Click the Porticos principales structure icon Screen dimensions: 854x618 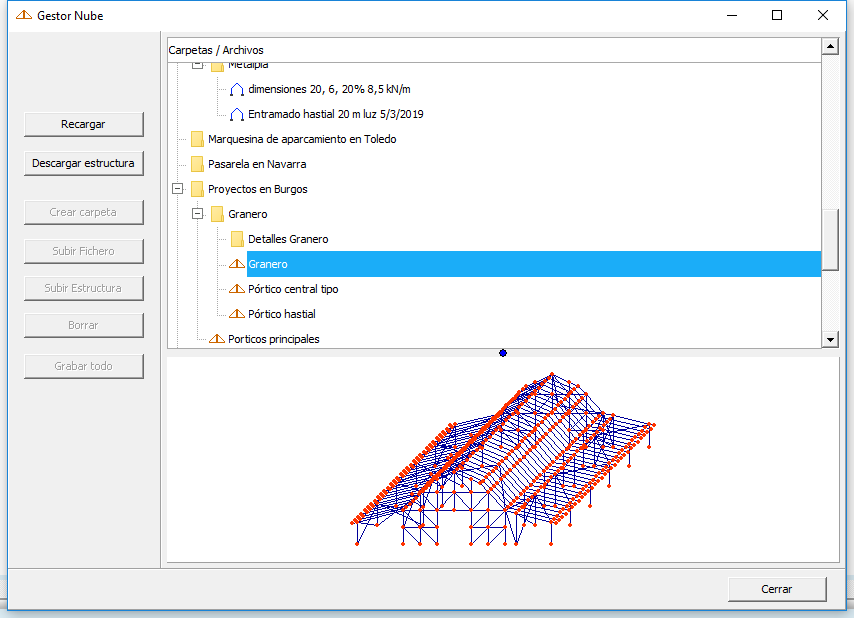(217, 339)
